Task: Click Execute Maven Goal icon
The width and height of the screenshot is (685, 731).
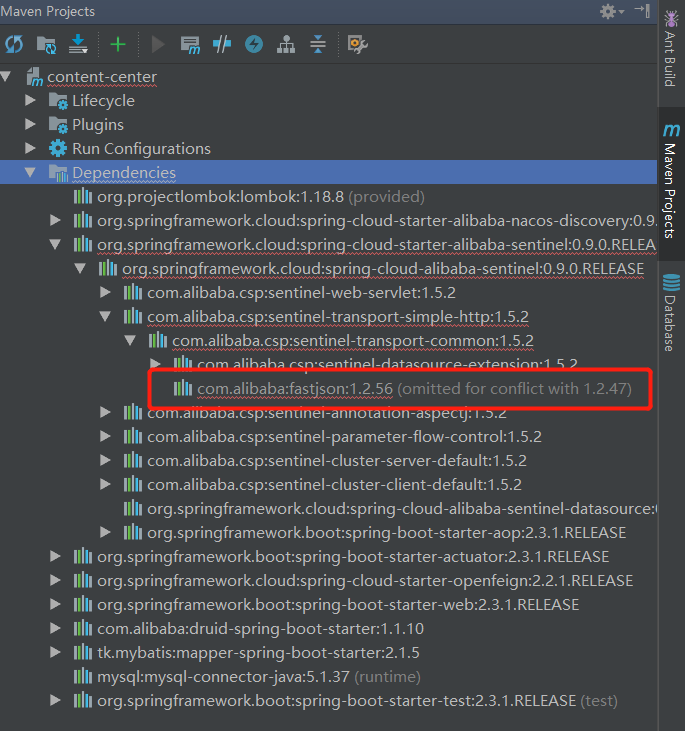Action: pos(189,44)
